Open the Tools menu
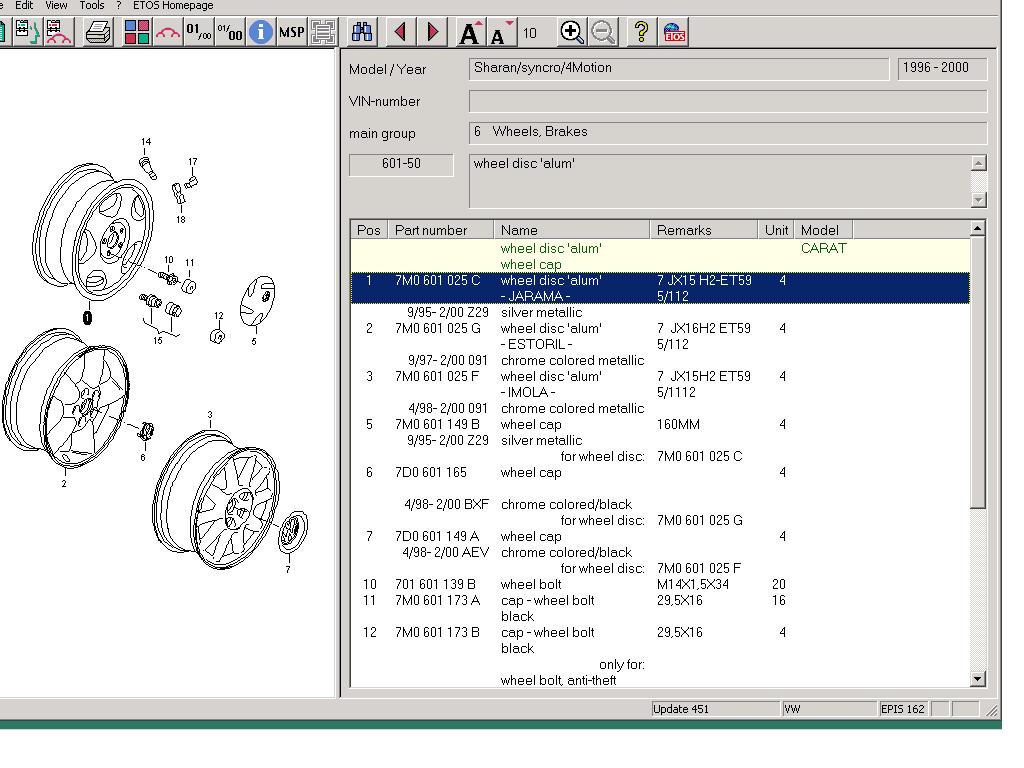The height and width of the screenshot is (768, 1024). (92, 5)
